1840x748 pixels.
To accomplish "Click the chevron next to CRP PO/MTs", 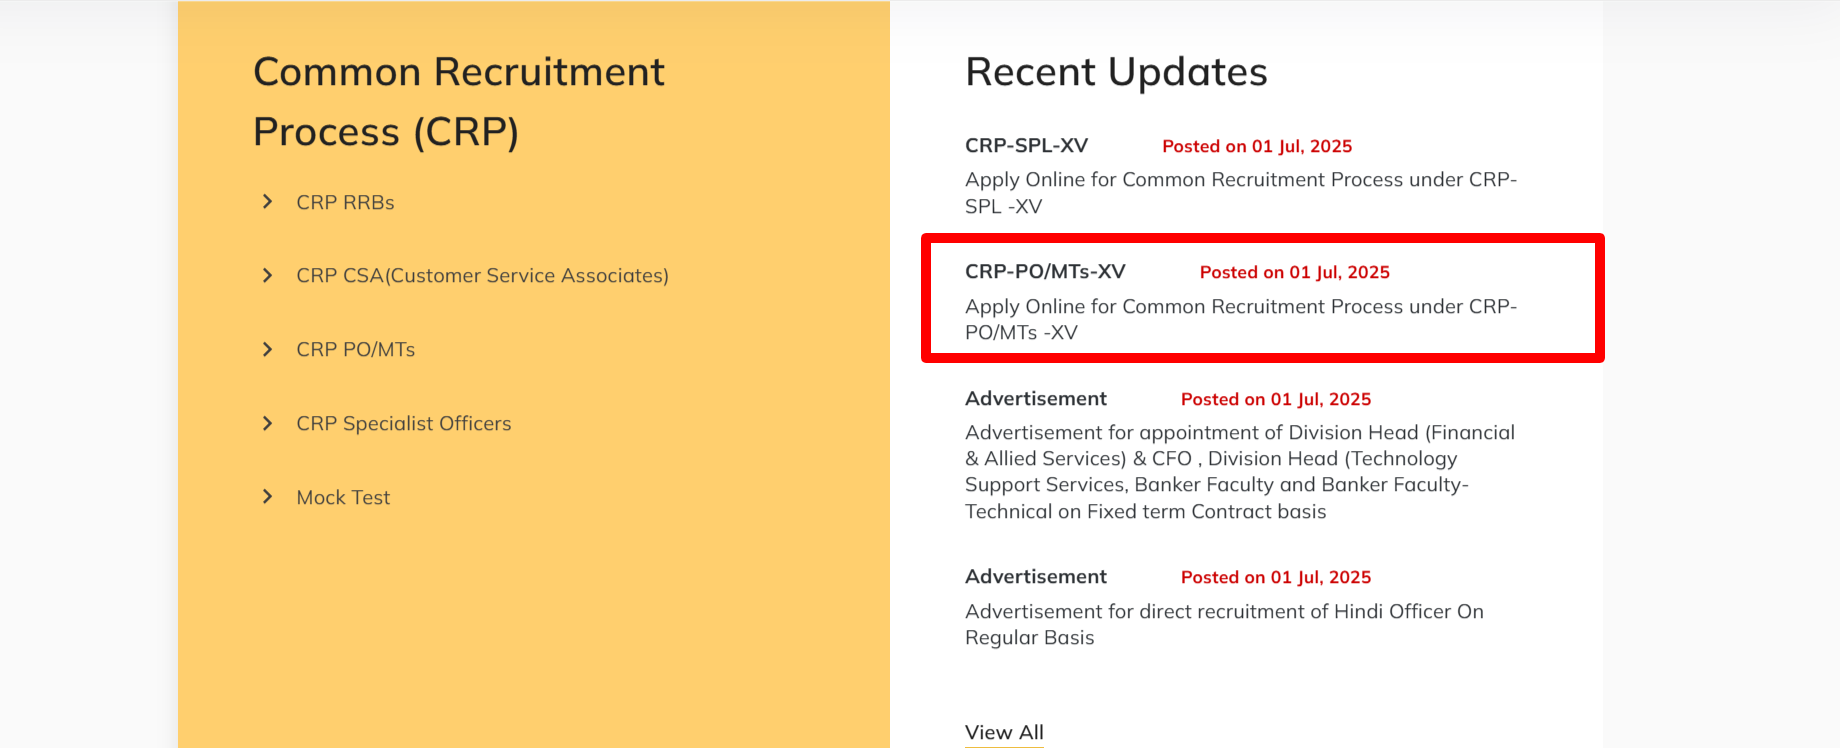I will 267,349.
